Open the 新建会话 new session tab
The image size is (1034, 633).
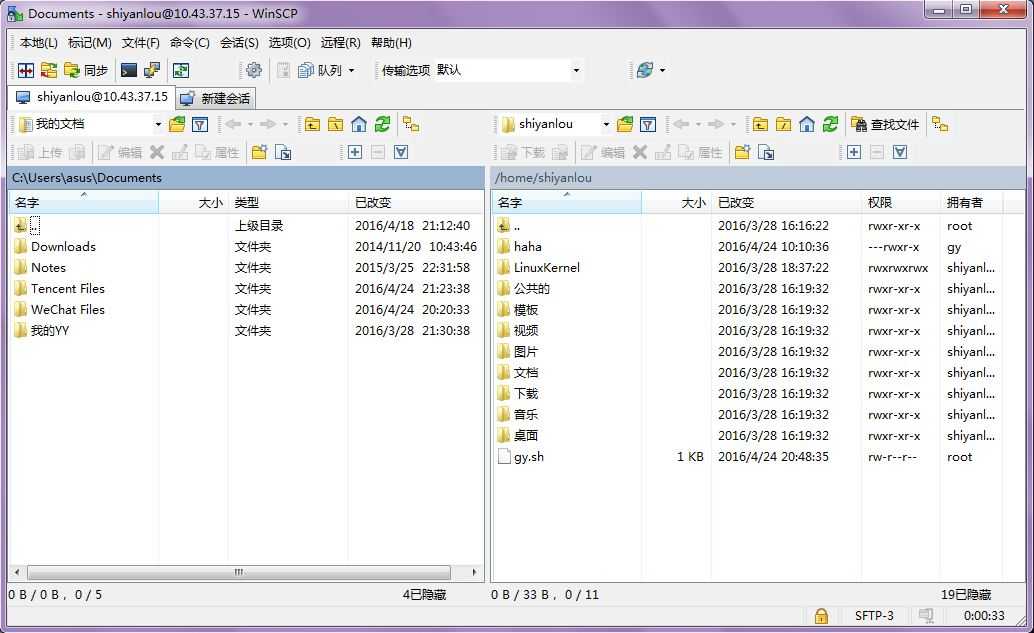(216, 98)
